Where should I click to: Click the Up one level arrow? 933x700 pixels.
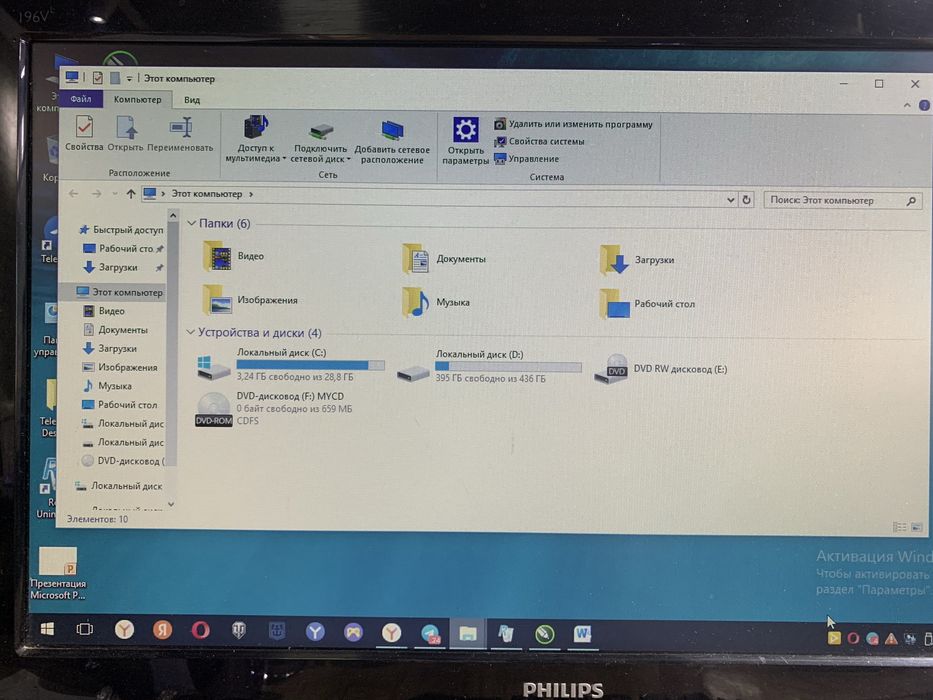point(131,194)
